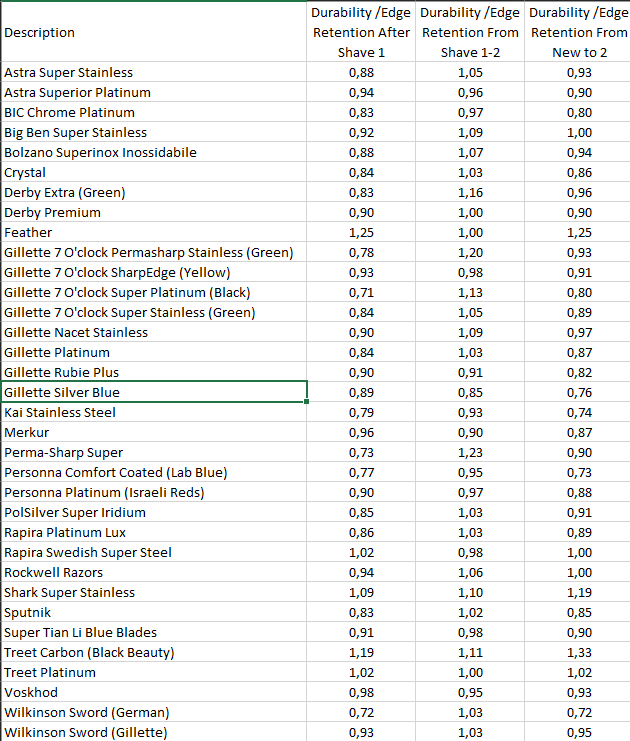Select the Description header cell
Viewport: 630px width, 741px height.
pos(154,32)
